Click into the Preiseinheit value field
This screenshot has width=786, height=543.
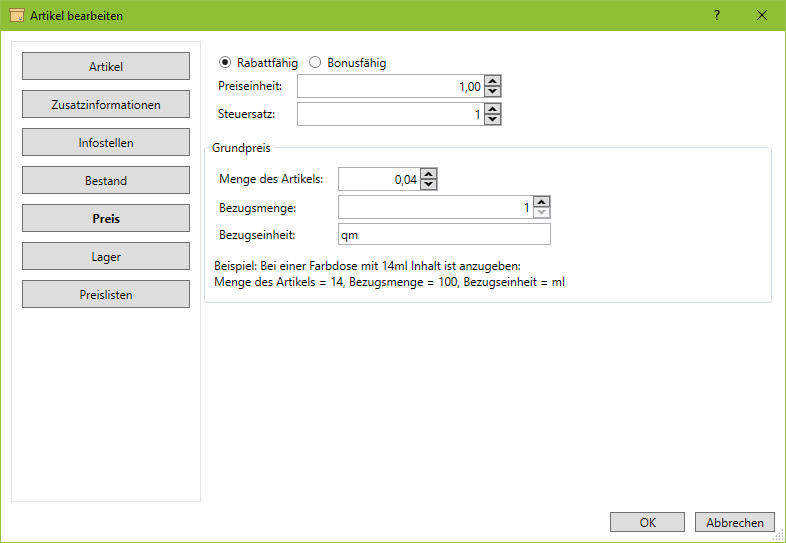pyautogui.click(x=390, y=87)
